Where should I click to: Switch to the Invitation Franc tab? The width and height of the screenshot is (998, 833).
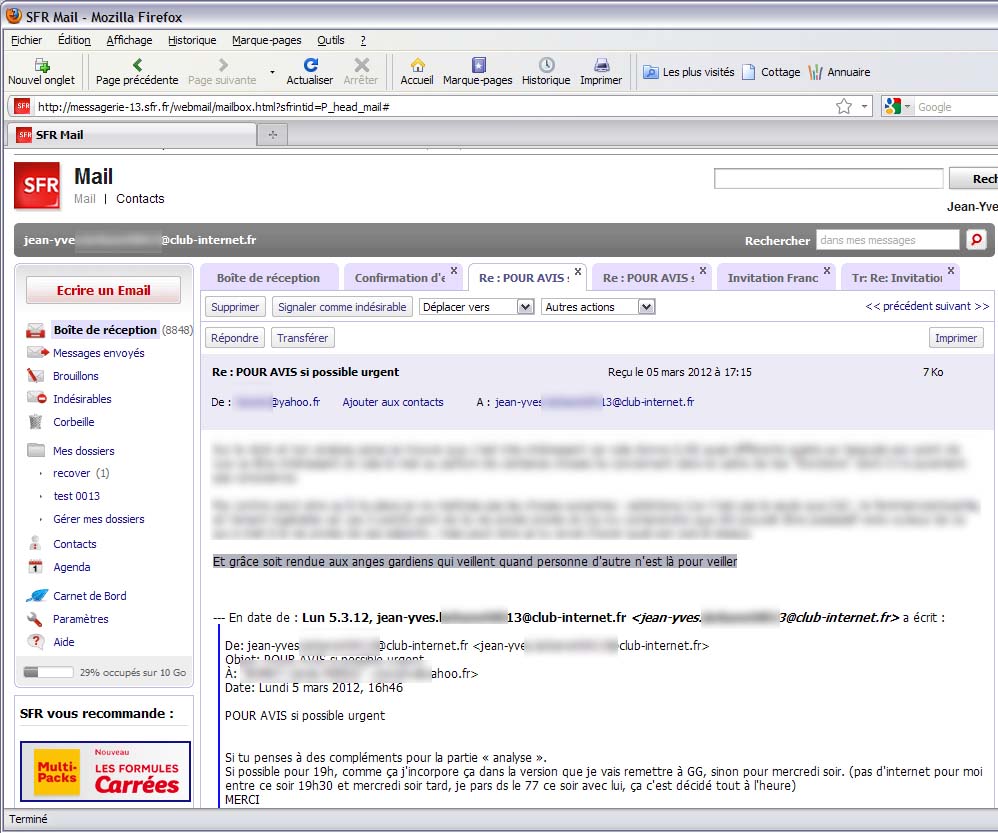click(773, 277)
